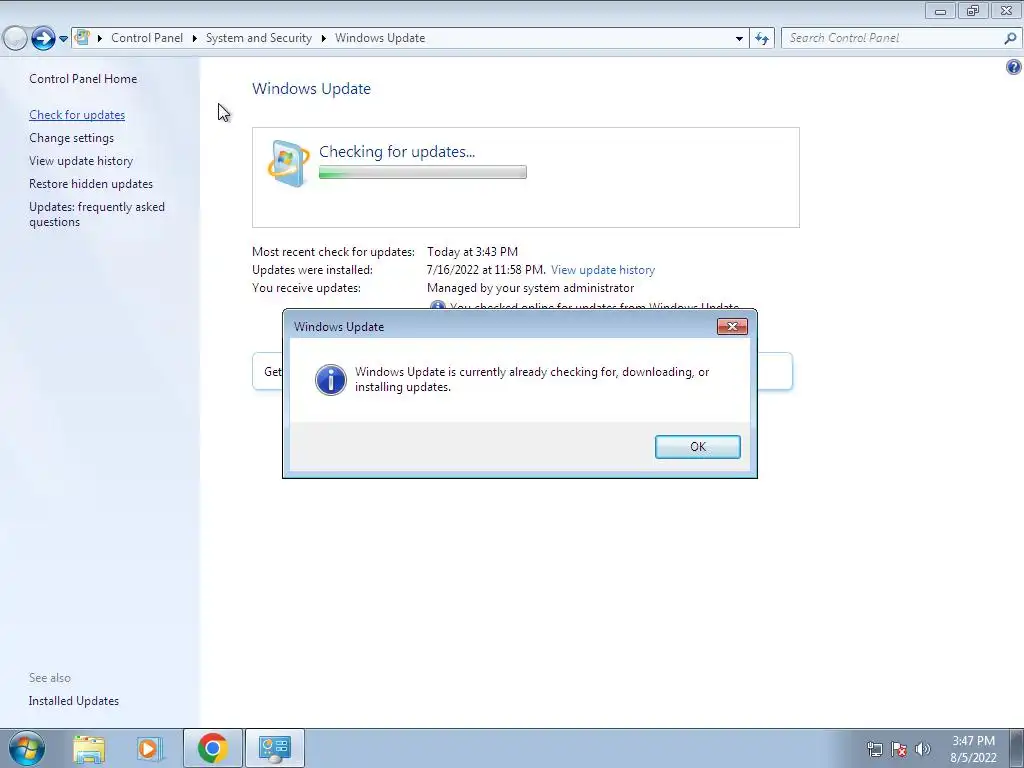Click the network icon in system tray

tap(874, 749)
